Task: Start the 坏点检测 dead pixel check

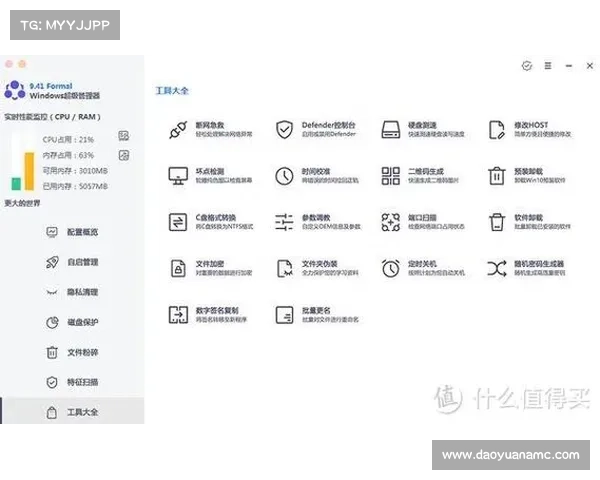Action: [210, 176]
